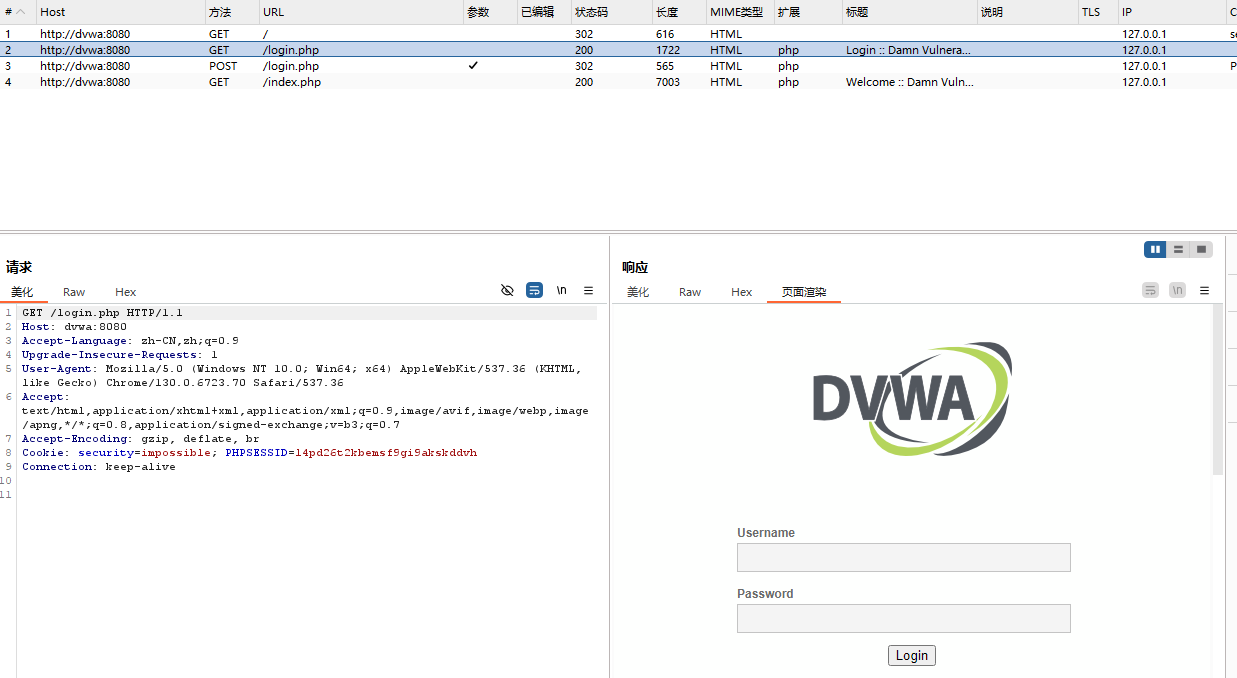Click parameter checkmark in POST row

473,65
